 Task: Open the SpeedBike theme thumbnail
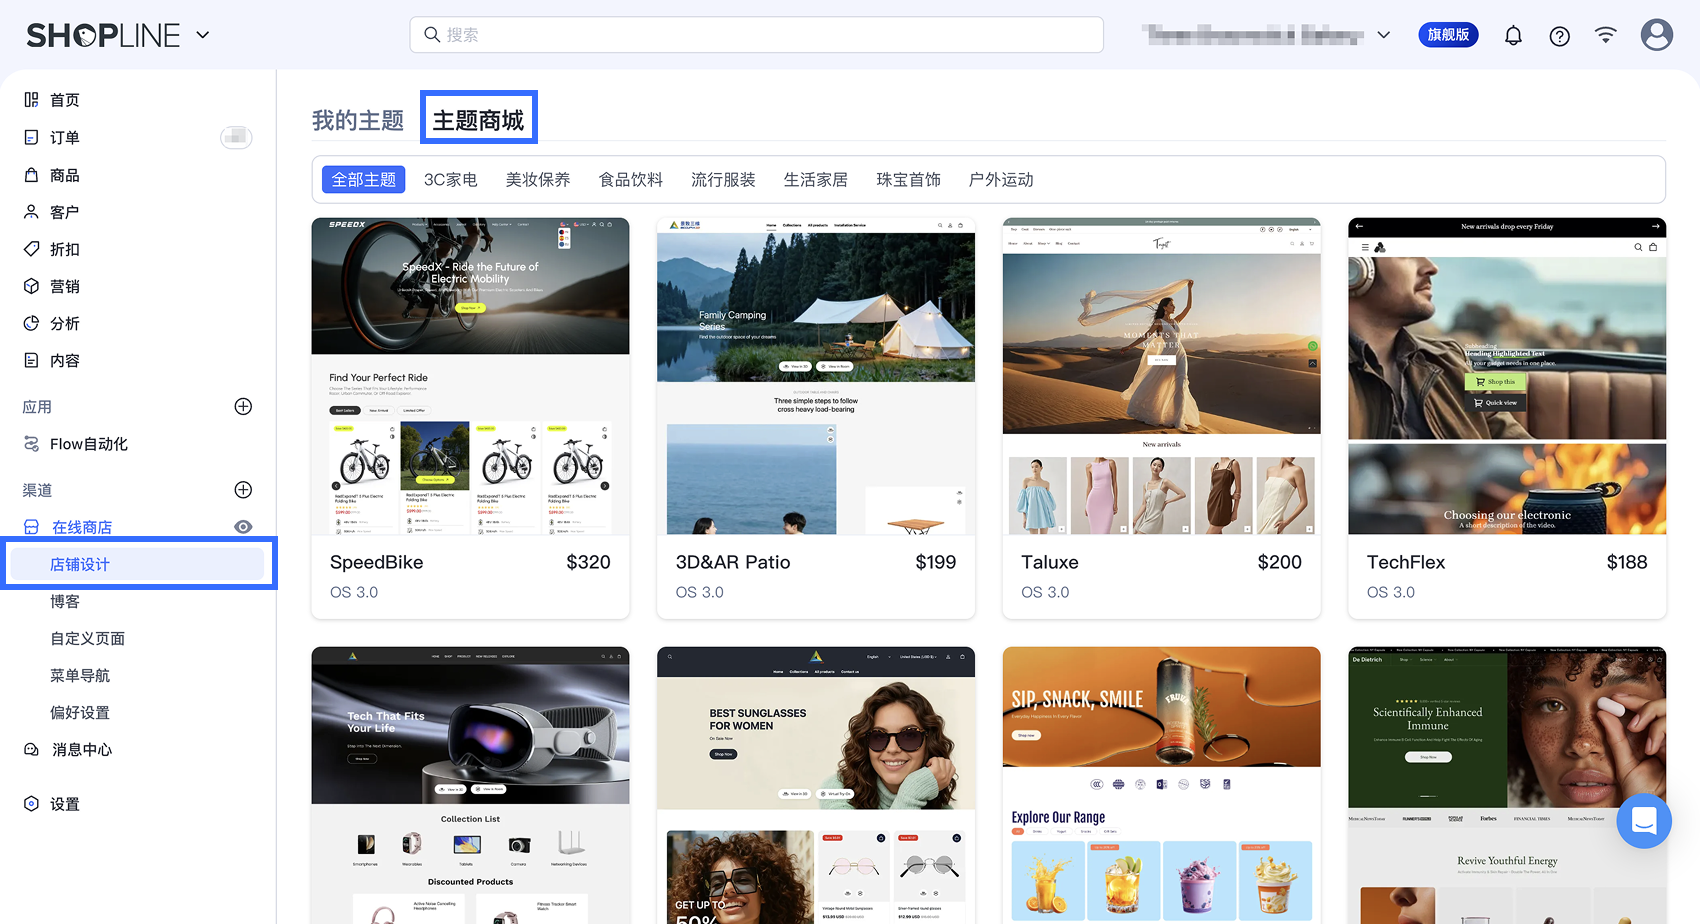[x=470, y=376]
